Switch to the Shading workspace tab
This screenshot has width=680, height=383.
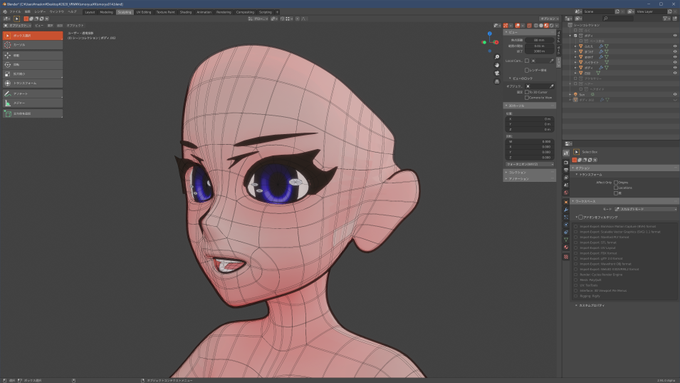(x=186, y=12)
